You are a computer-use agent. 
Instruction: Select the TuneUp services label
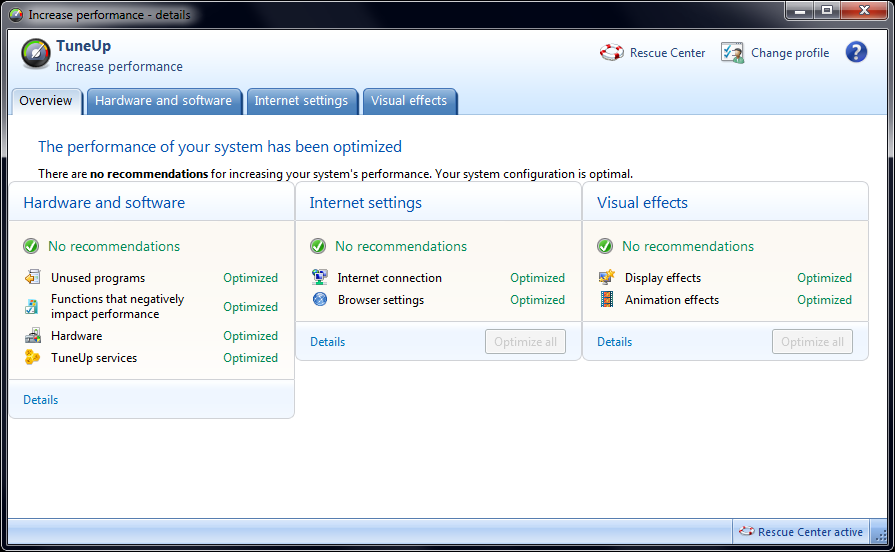pos(94,358)
